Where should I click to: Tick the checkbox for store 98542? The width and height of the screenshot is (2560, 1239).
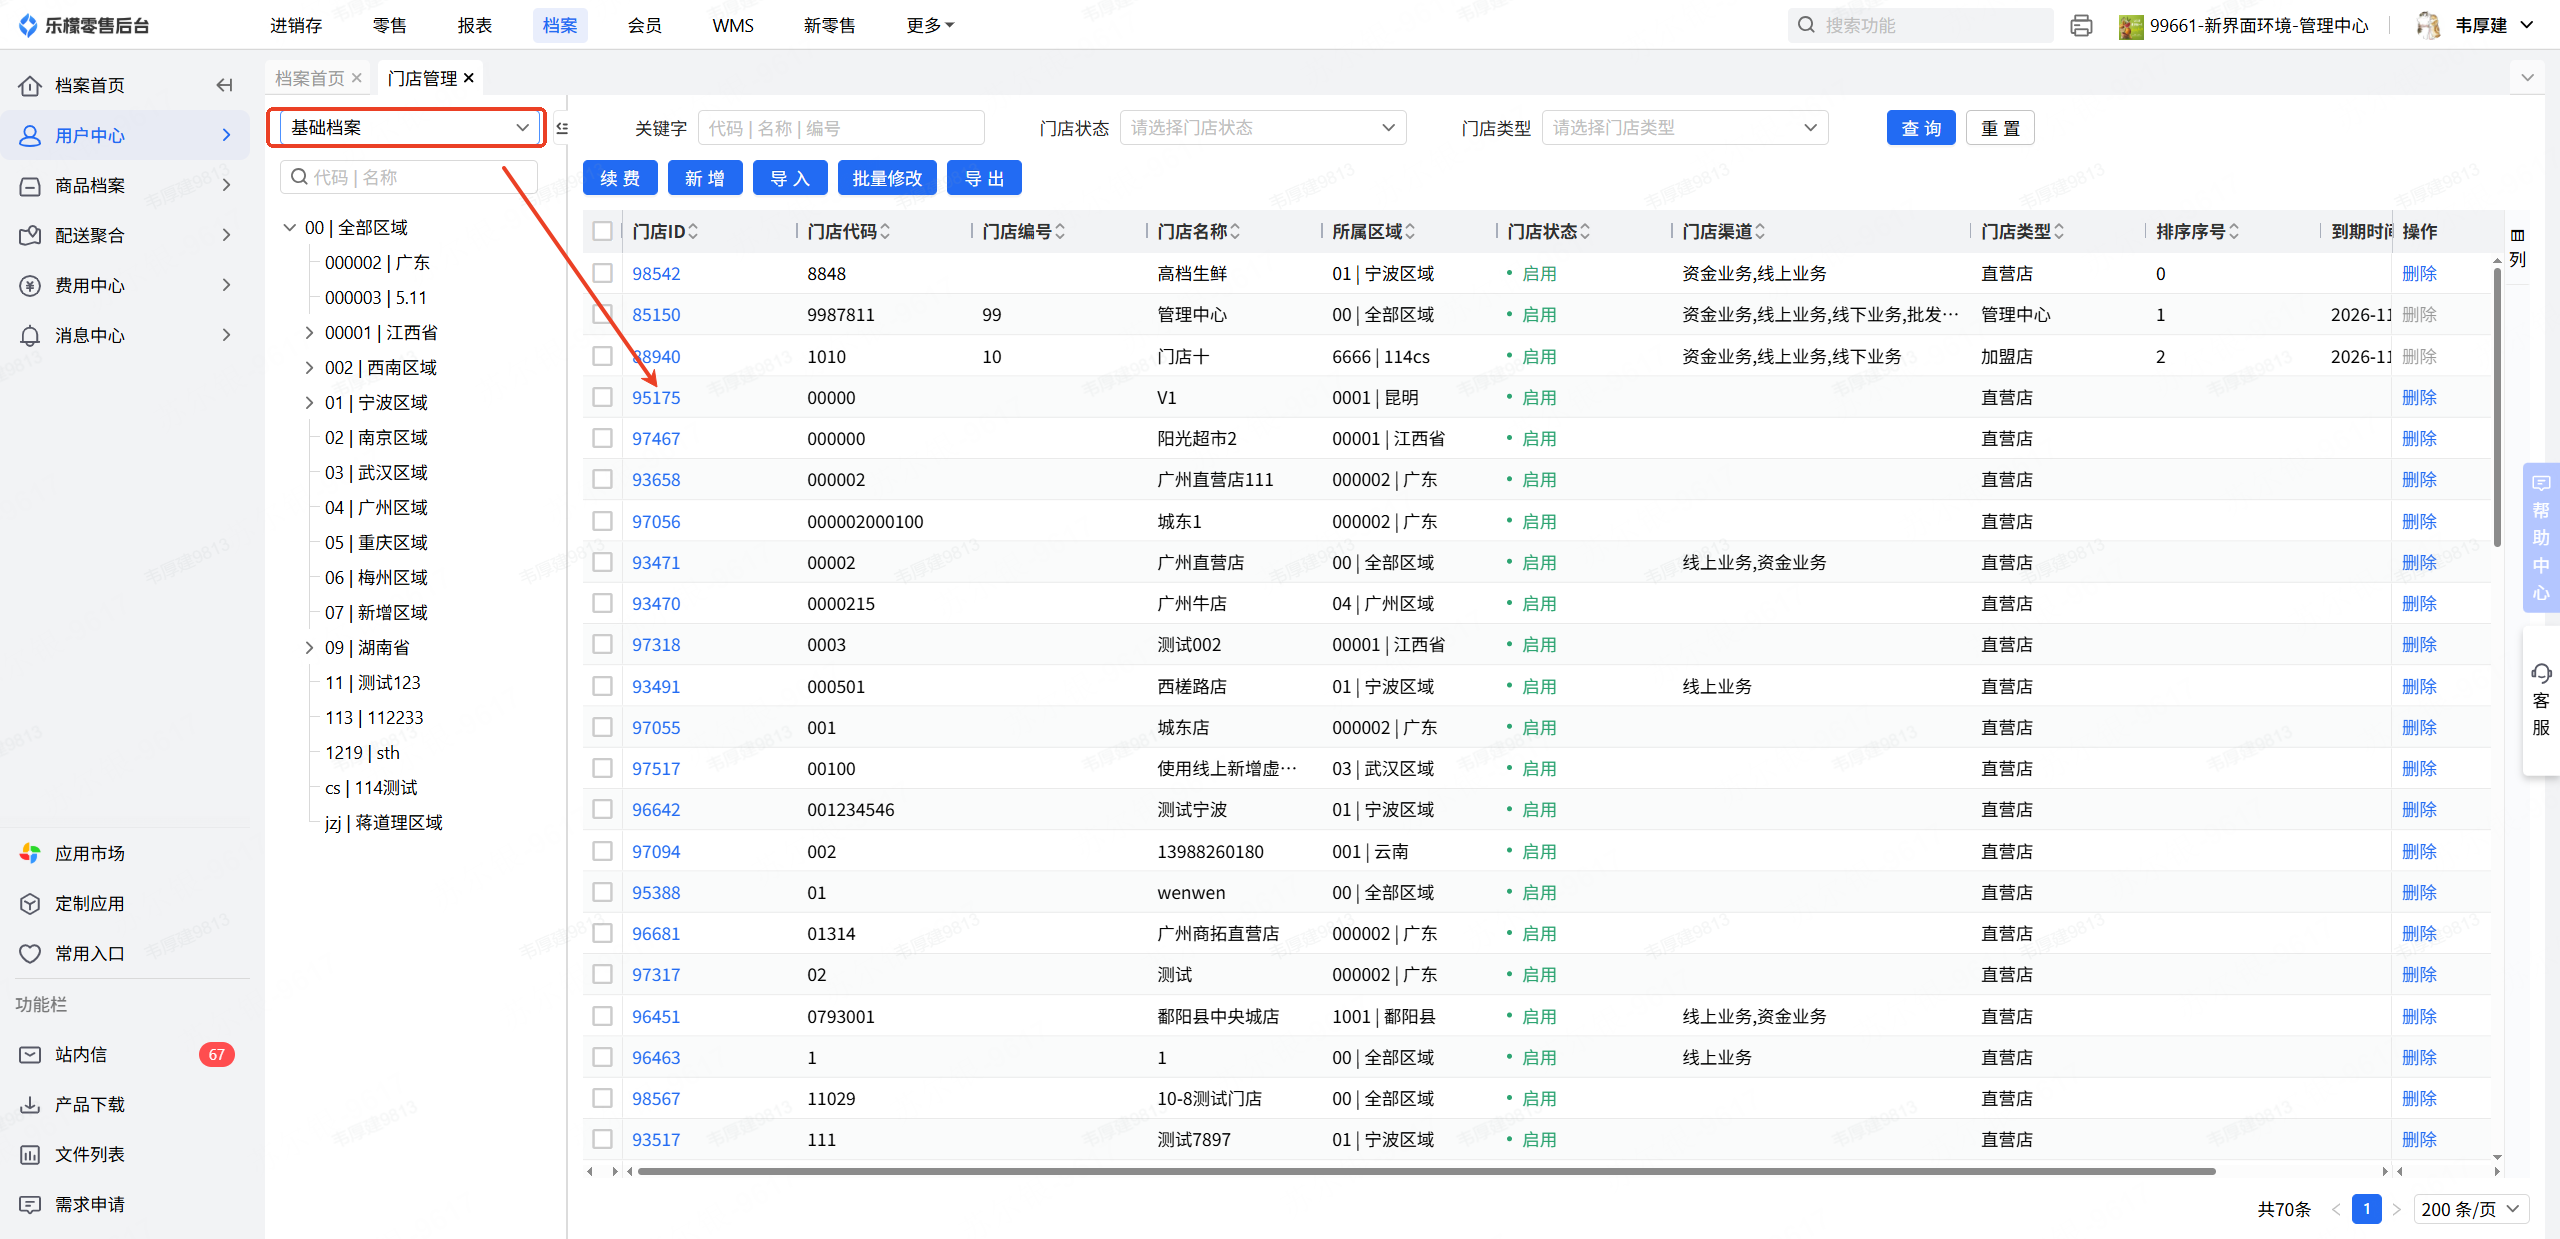[x=602, y=273]
